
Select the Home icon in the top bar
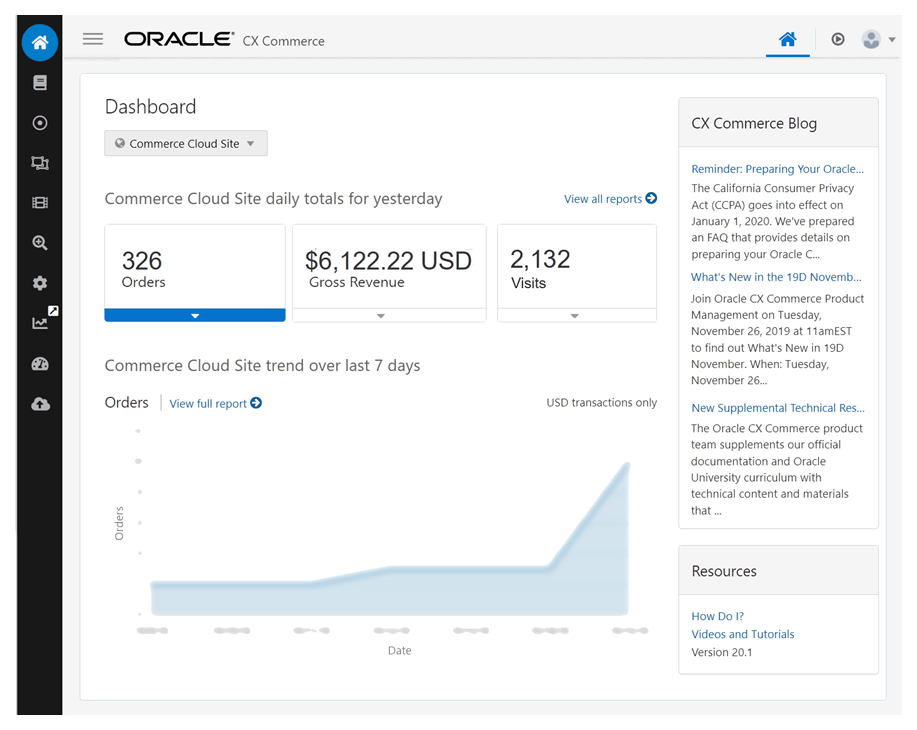tap(788, 38)
